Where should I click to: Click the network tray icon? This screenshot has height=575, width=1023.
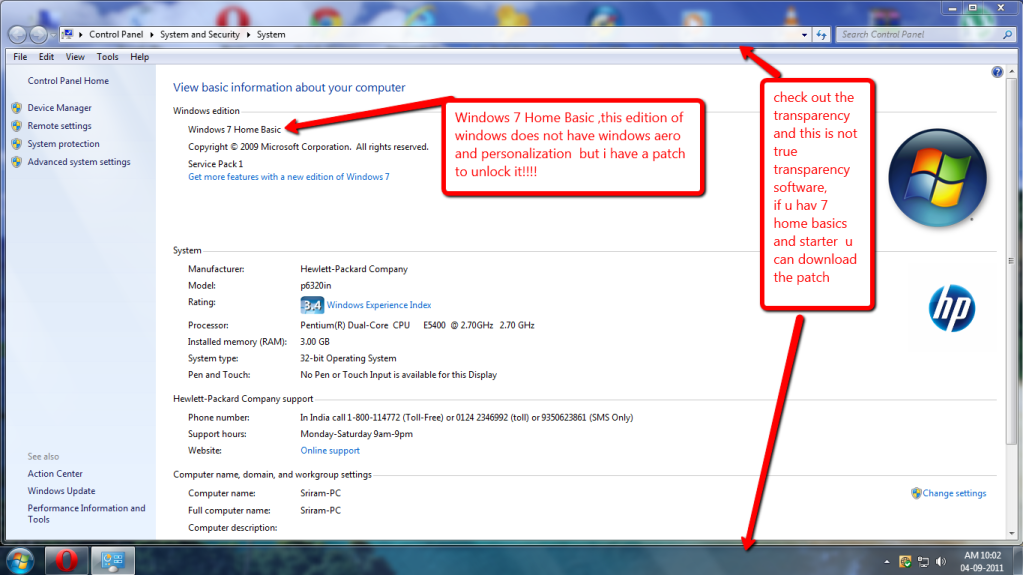point(923,561)
